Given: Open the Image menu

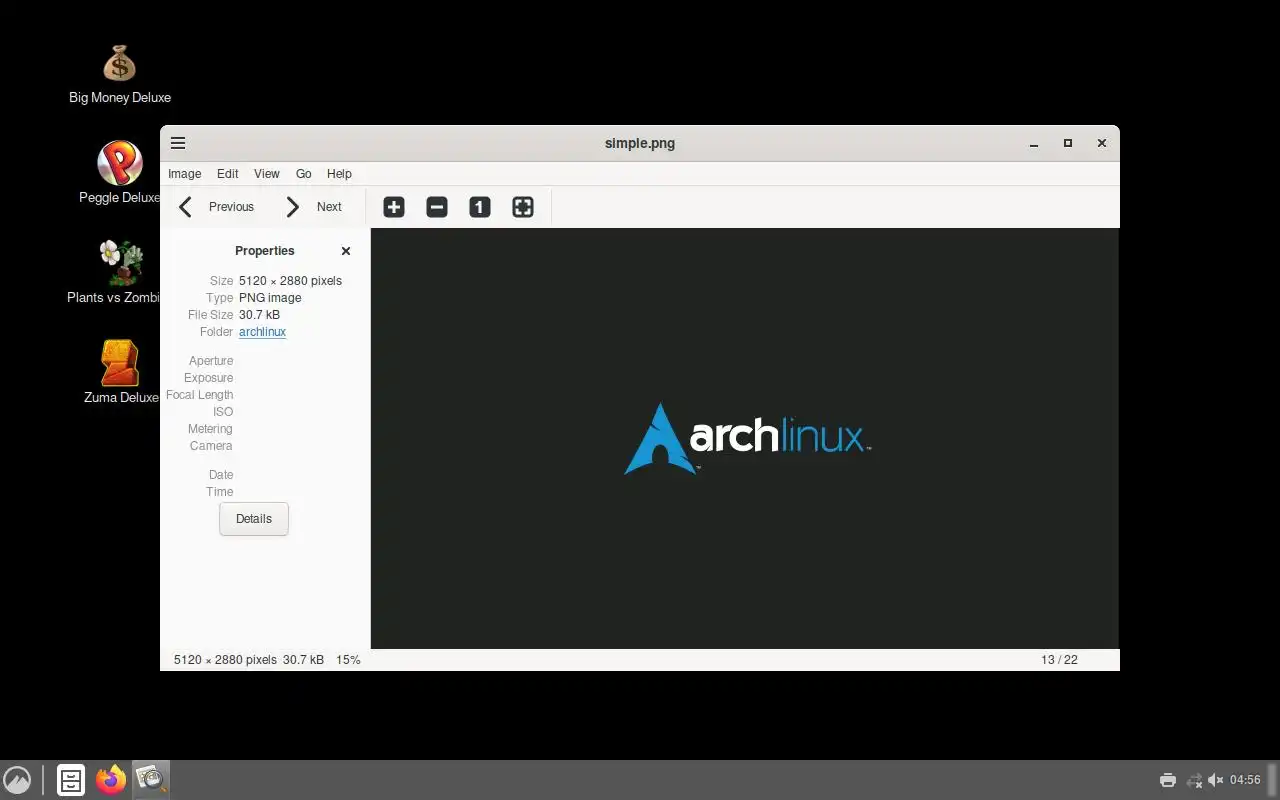Looking at the screenshot, I should click(x=185, y=173).
